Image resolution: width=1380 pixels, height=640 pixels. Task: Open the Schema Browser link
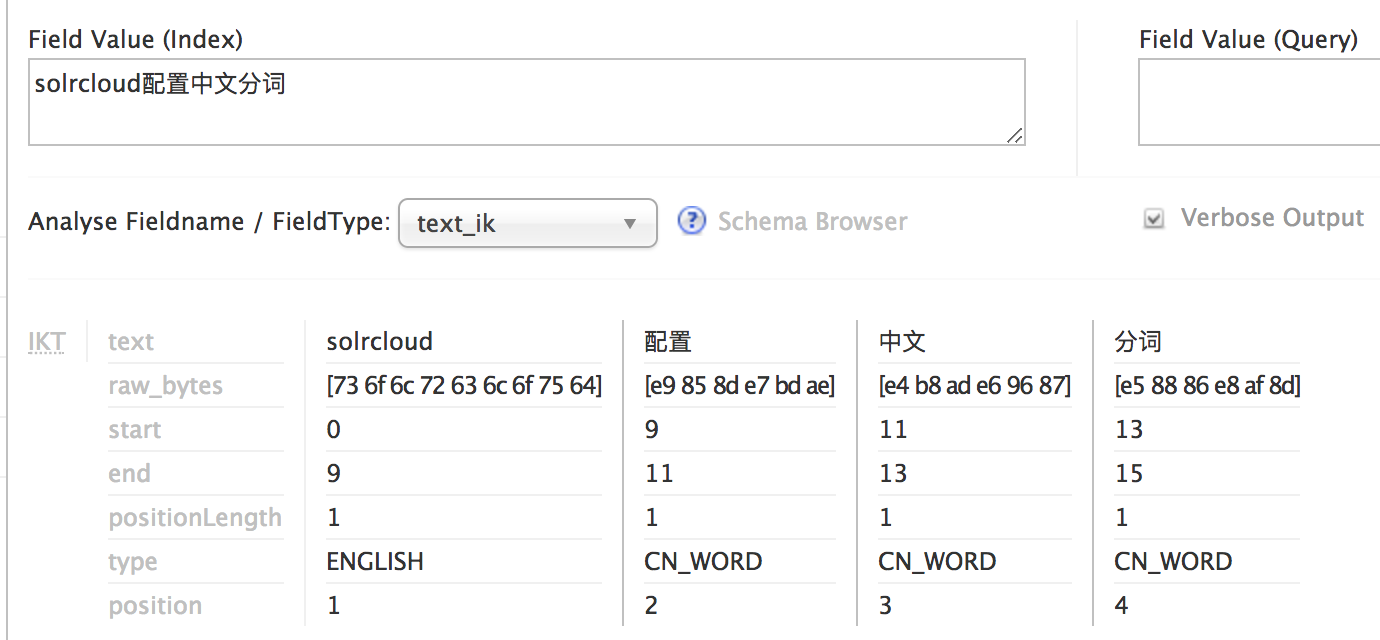click(812, 221)
